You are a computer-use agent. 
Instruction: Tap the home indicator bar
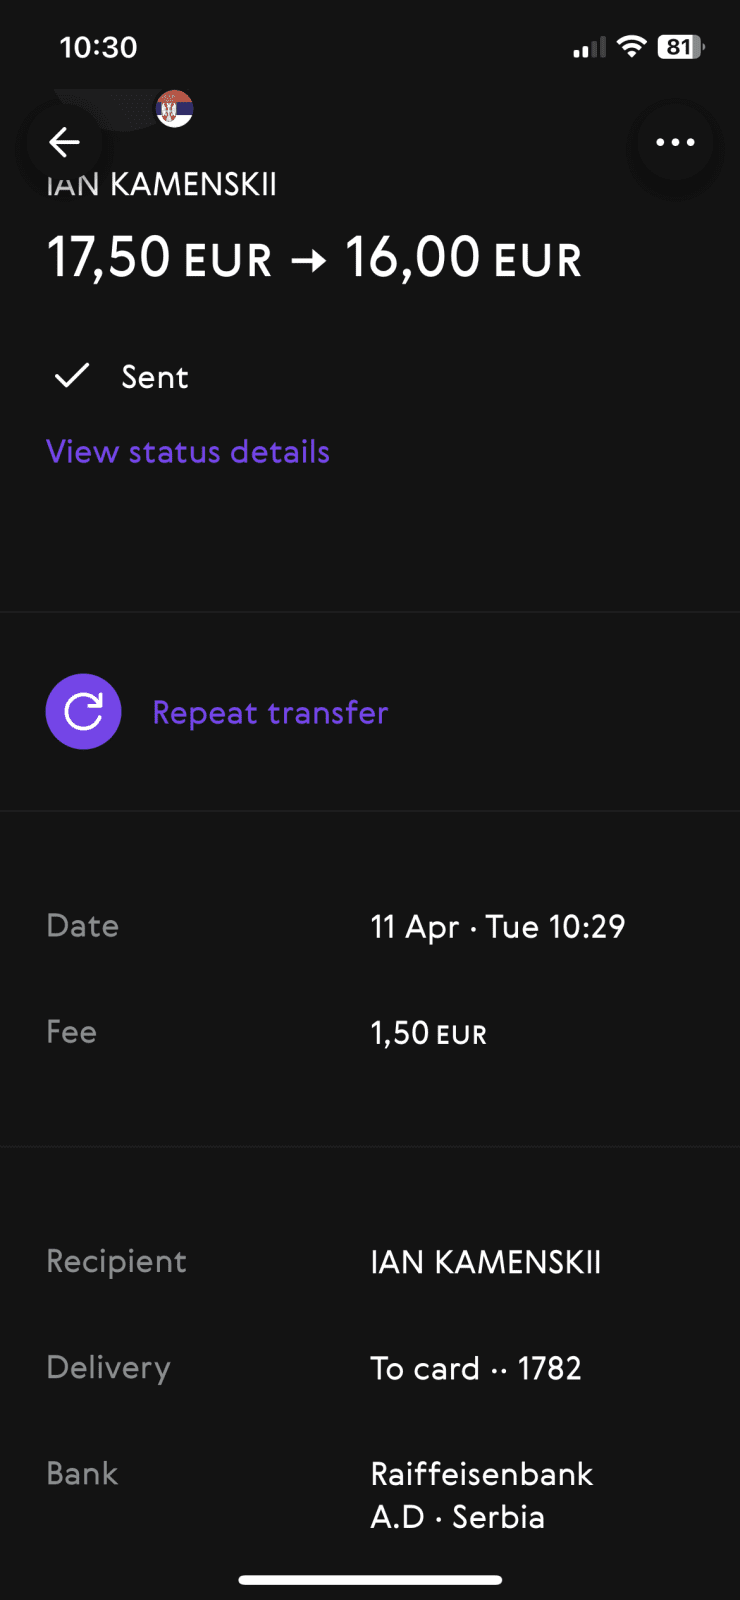(370, 1580)
